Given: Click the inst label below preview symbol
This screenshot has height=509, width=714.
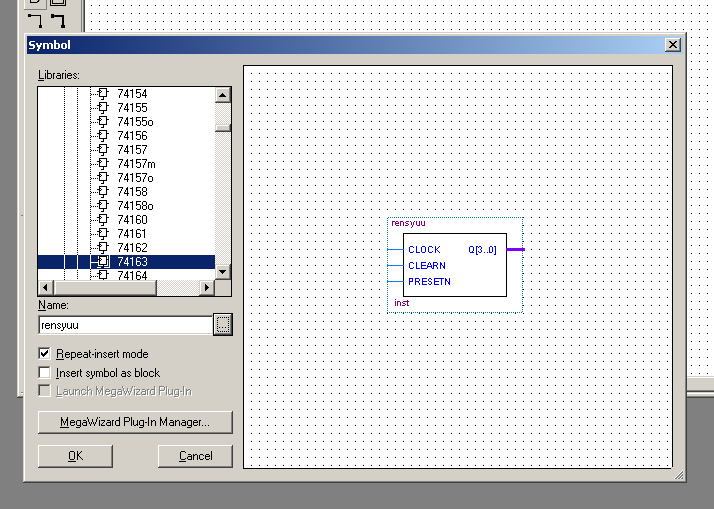Looking at the screenshot, I should (402, 303).
